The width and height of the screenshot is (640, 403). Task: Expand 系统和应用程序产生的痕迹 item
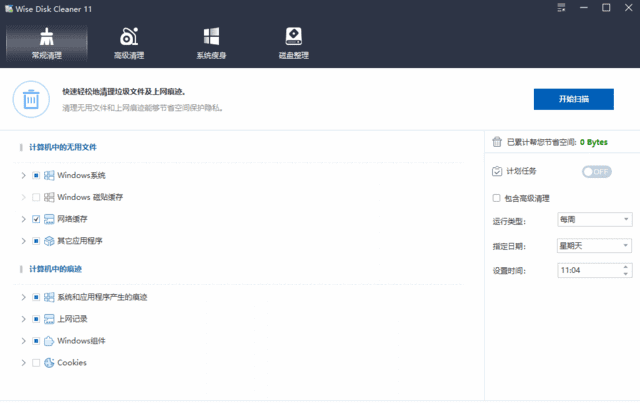23,297
